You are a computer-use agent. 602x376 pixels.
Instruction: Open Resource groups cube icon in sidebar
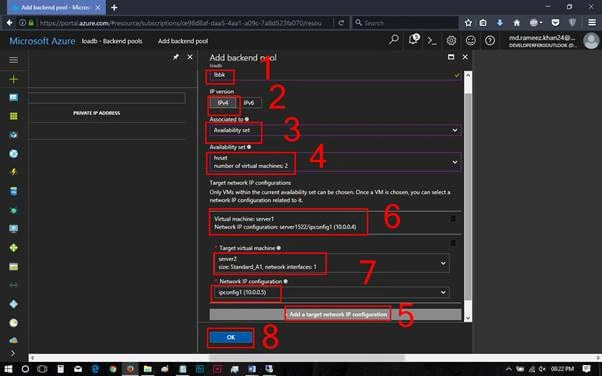coord(13,135)
